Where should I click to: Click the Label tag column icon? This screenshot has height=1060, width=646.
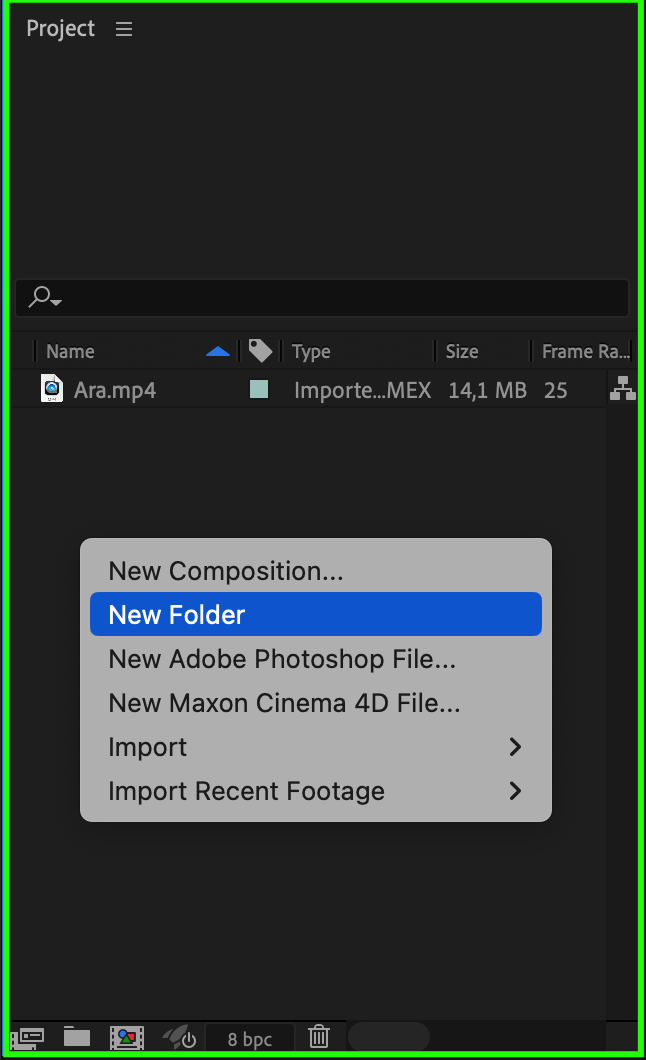pos(260,351)
